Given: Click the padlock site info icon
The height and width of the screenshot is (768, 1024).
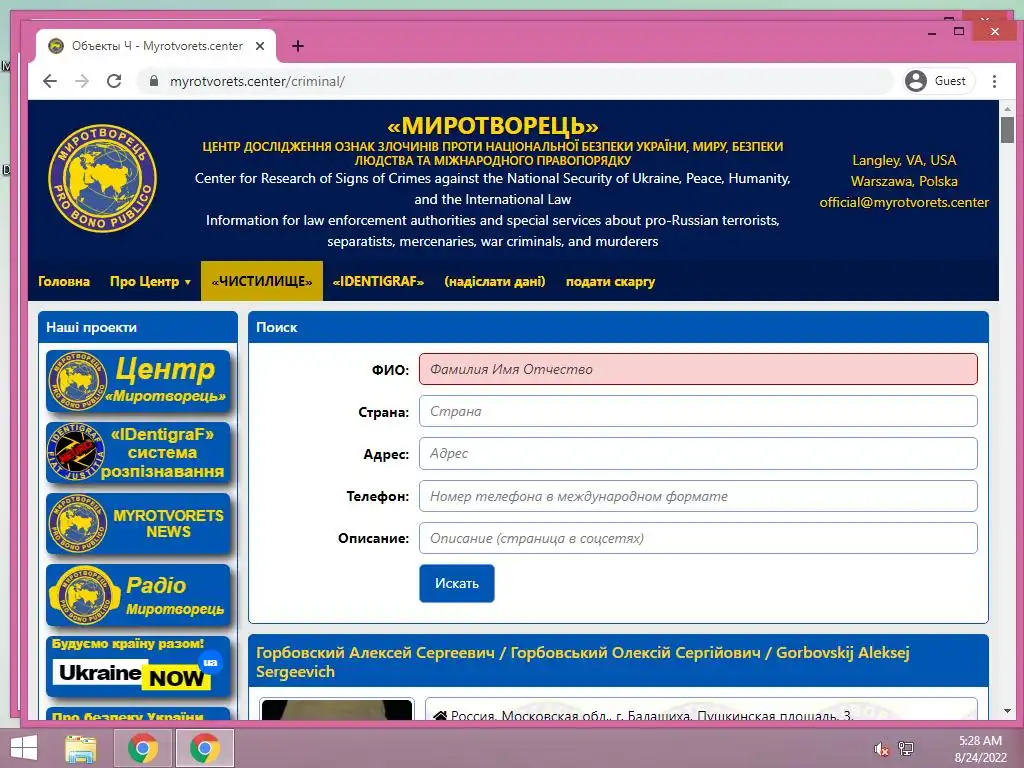Looking at the screenshot, I should tap(154, 81).
